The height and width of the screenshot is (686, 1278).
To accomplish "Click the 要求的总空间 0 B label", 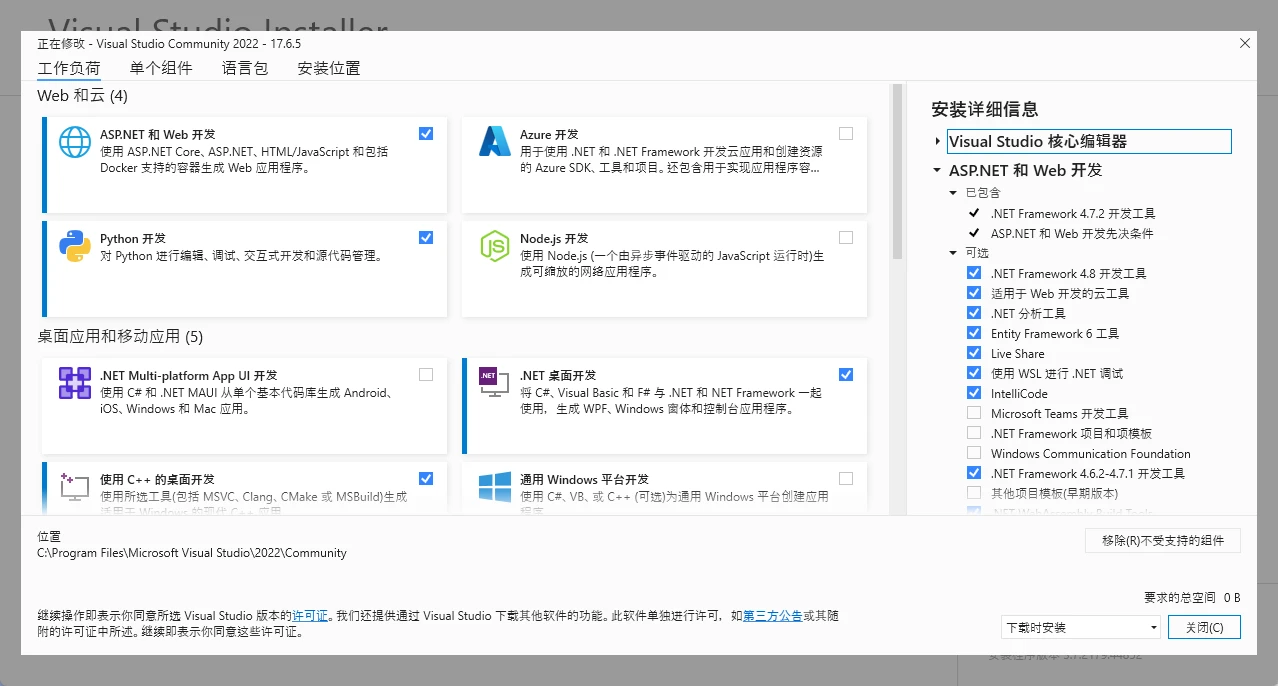I will tap(1192, 597).
